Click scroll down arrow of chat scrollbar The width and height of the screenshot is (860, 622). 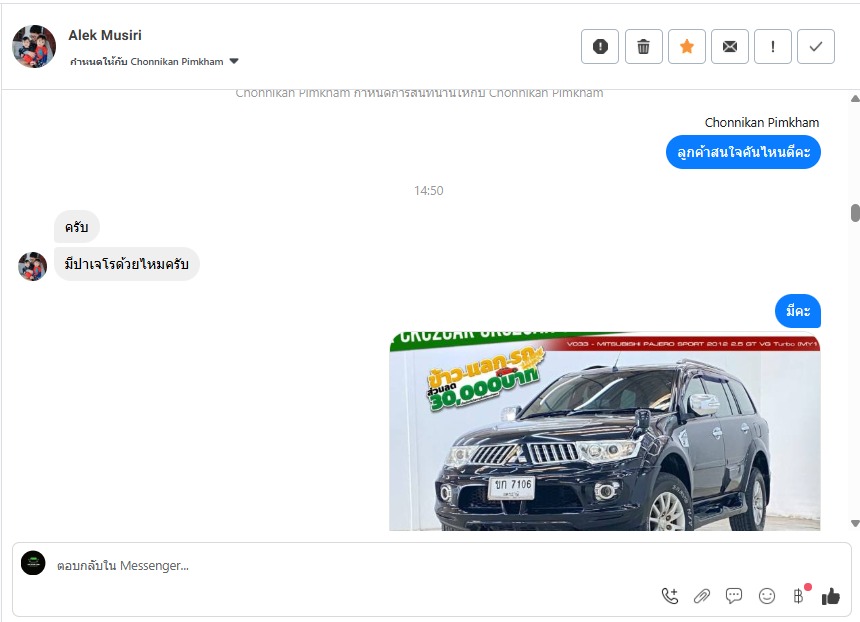[x=855, y=523]
